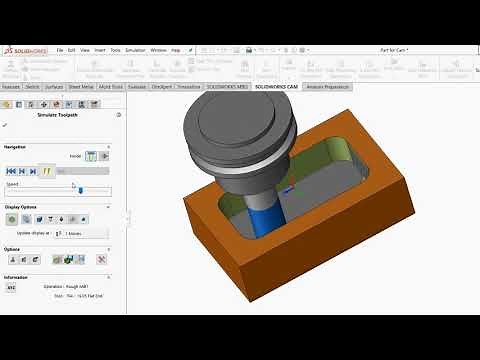This screenshot has height=360, width=480.
Task: Open the Simulation menu
Action: 135,50
